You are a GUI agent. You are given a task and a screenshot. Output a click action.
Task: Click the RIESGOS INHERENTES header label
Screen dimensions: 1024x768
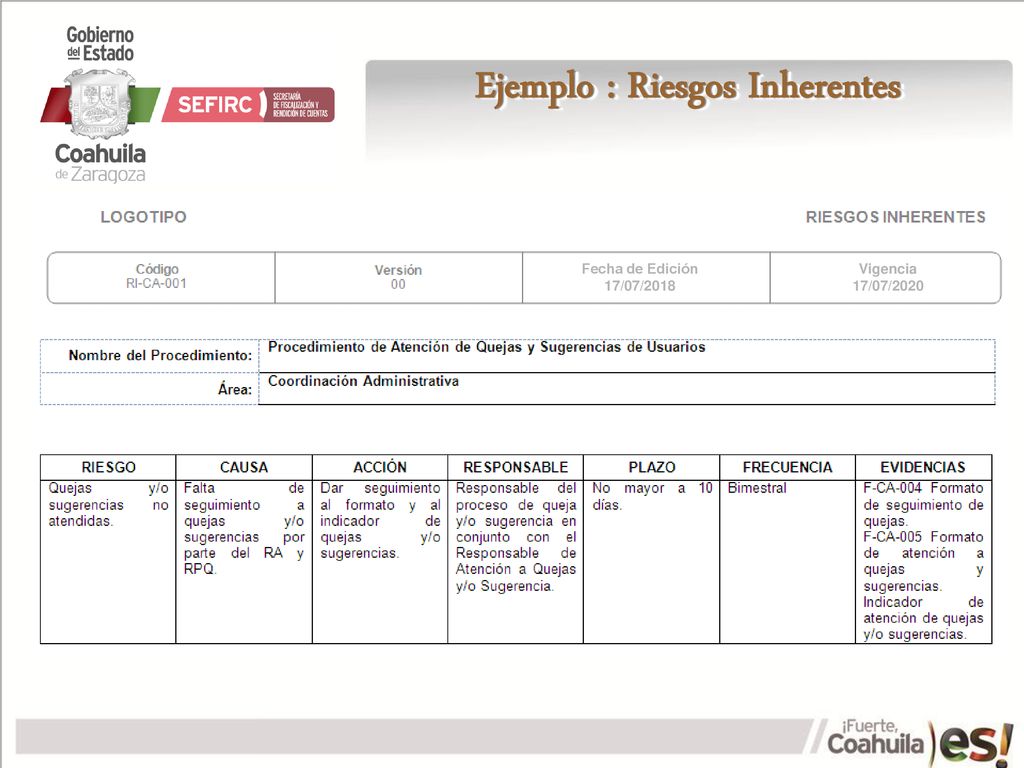(895, 217)
